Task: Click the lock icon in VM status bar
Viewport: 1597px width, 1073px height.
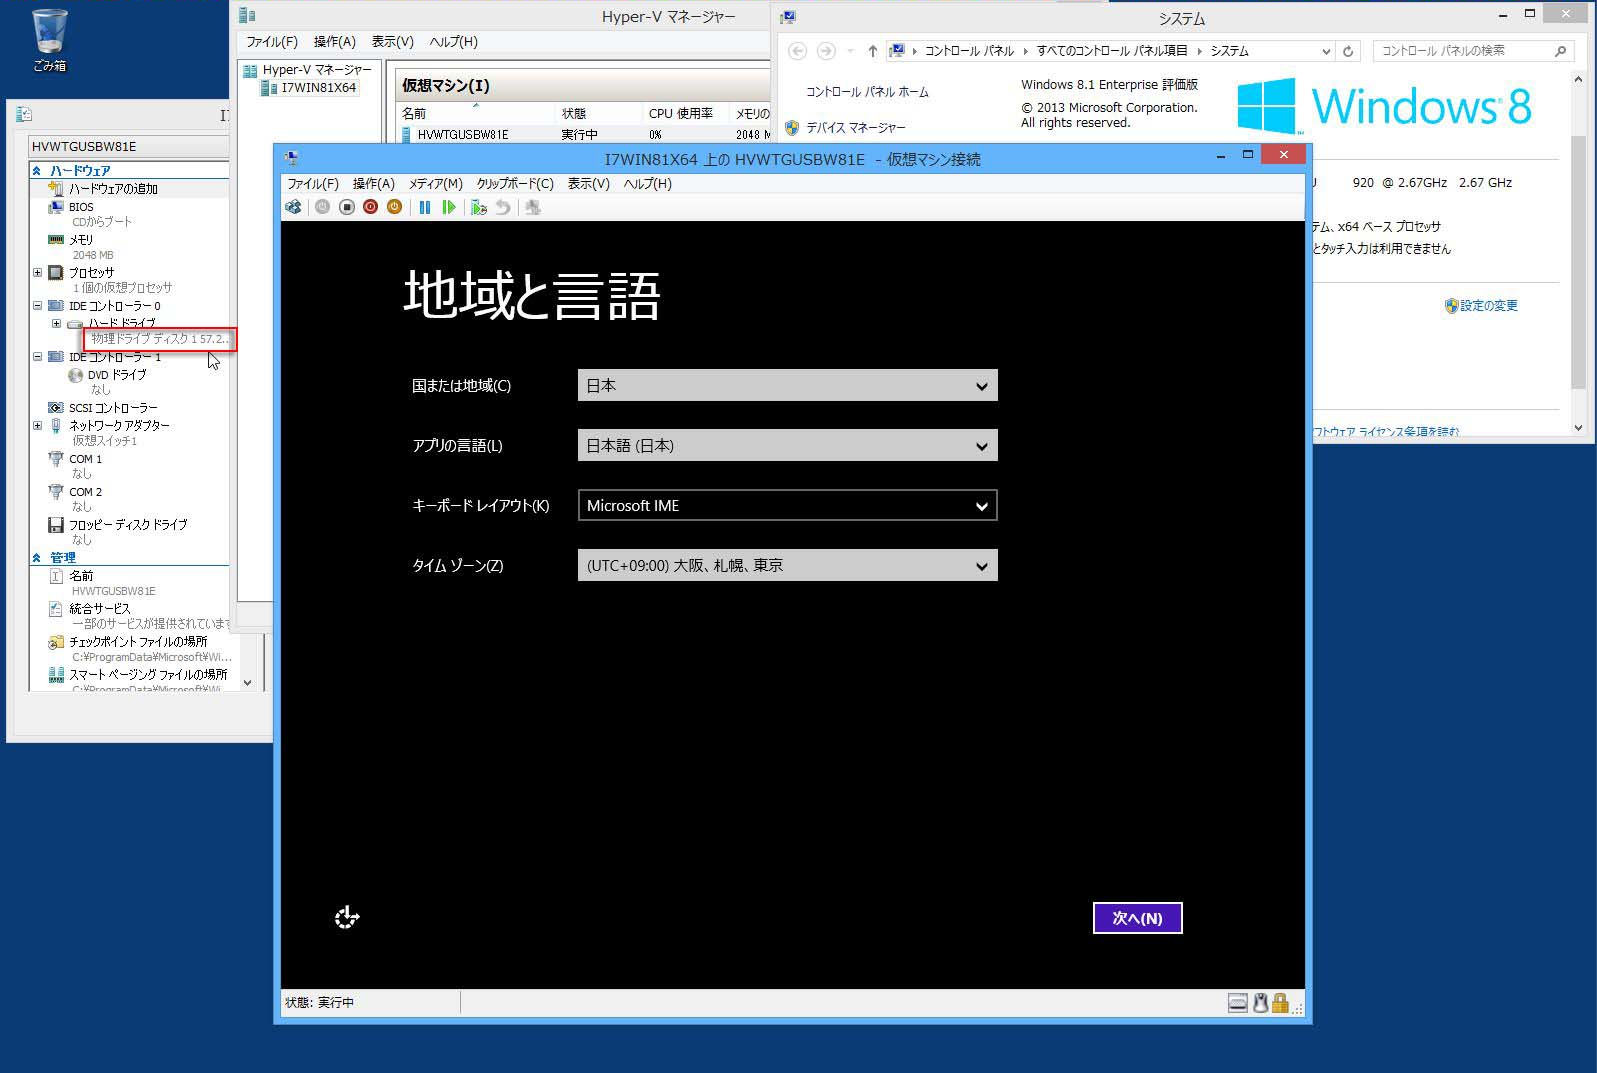Action: point(1279,1002)
